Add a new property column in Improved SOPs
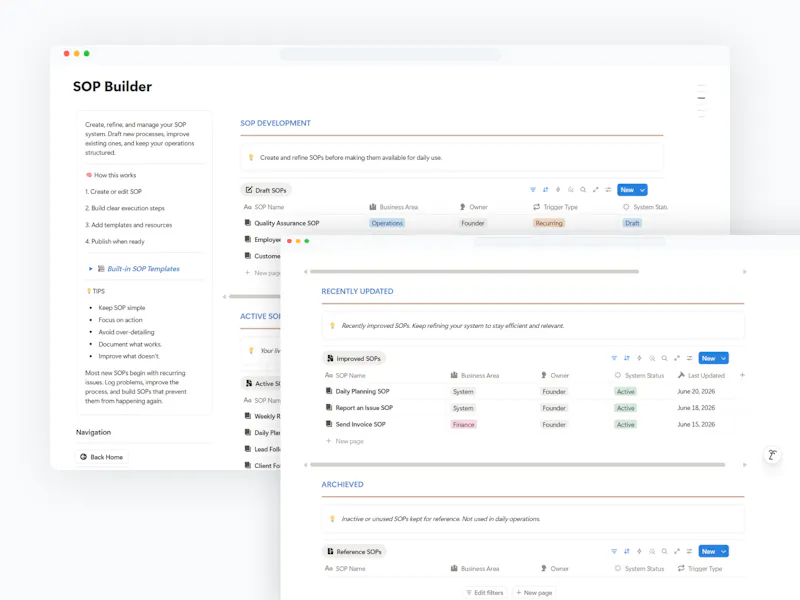The image size is (800, 600). click(x=742, y=375)
